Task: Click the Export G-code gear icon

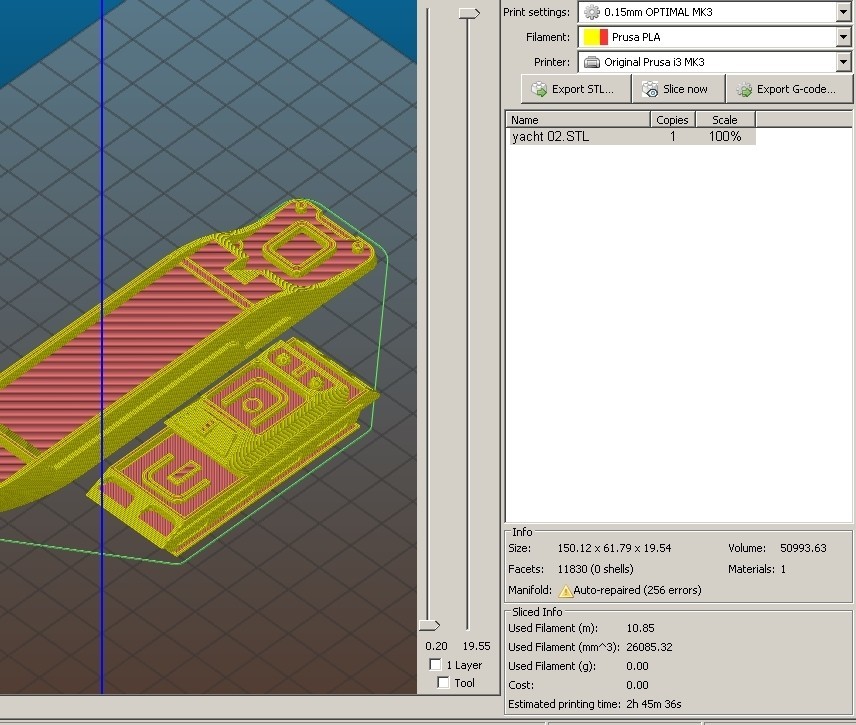Action: [x=744, y=89]
